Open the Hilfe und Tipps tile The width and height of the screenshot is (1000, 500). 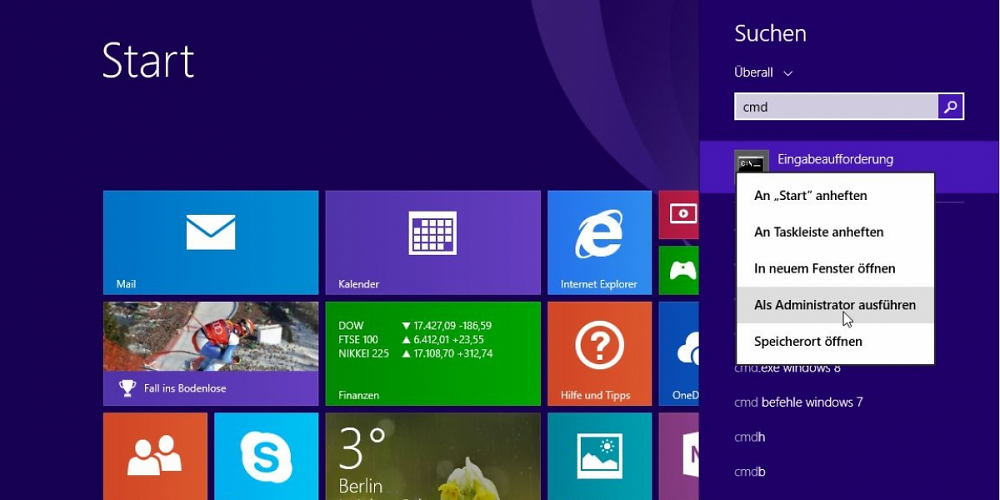[599, 353]
